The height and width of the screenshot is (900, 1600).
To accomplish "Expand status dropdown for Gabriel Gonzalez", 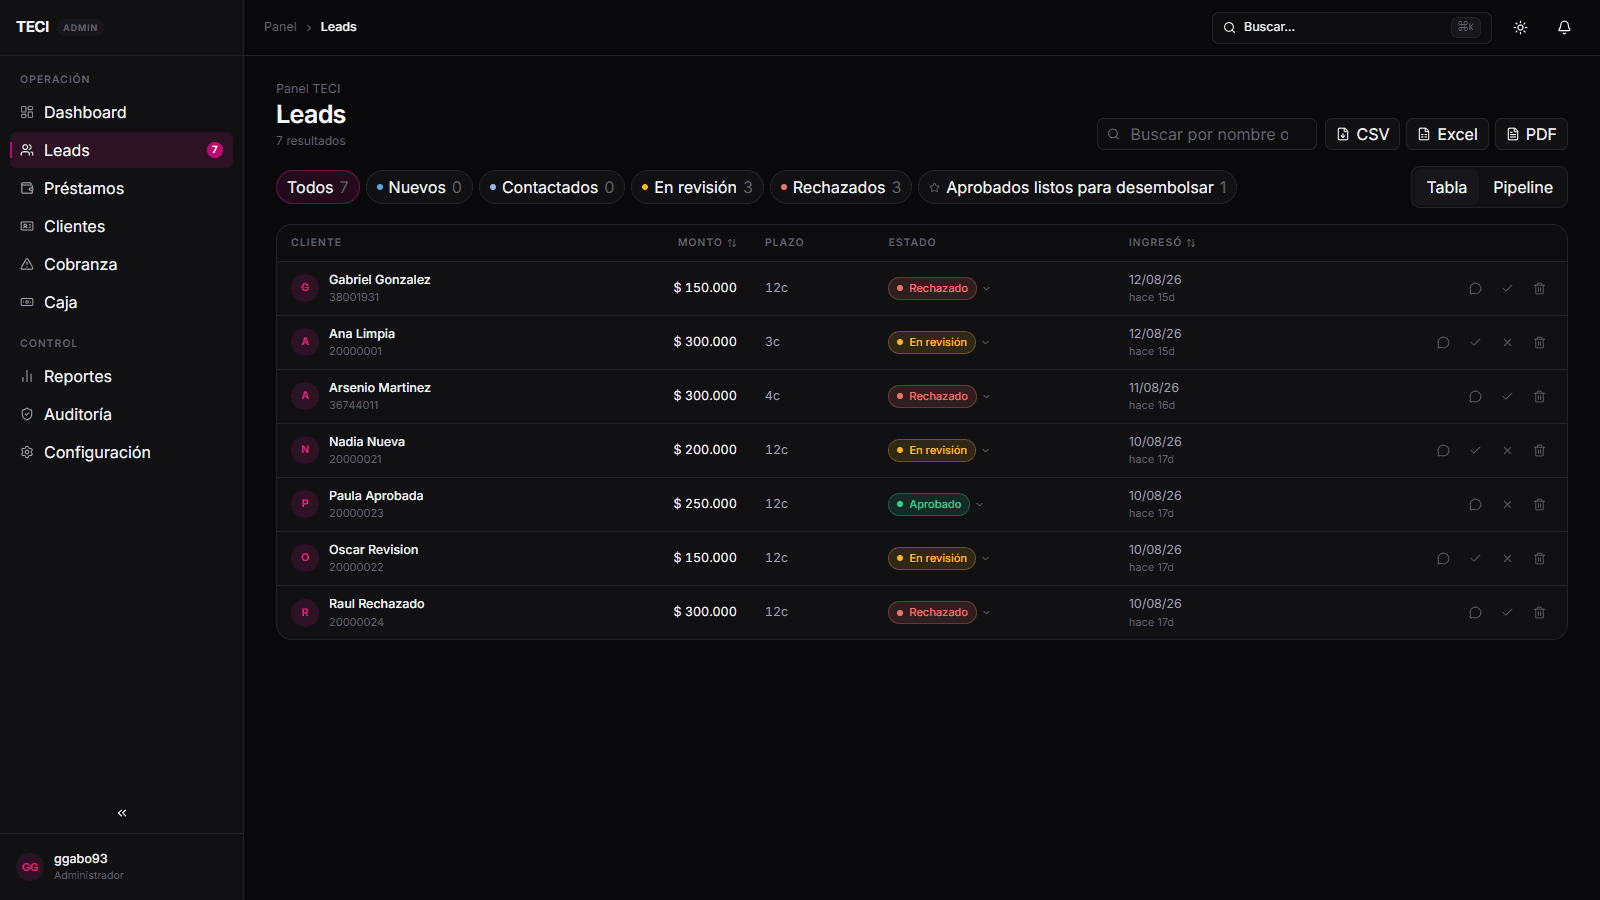I will pyautogui.click(x=986, y=289).
